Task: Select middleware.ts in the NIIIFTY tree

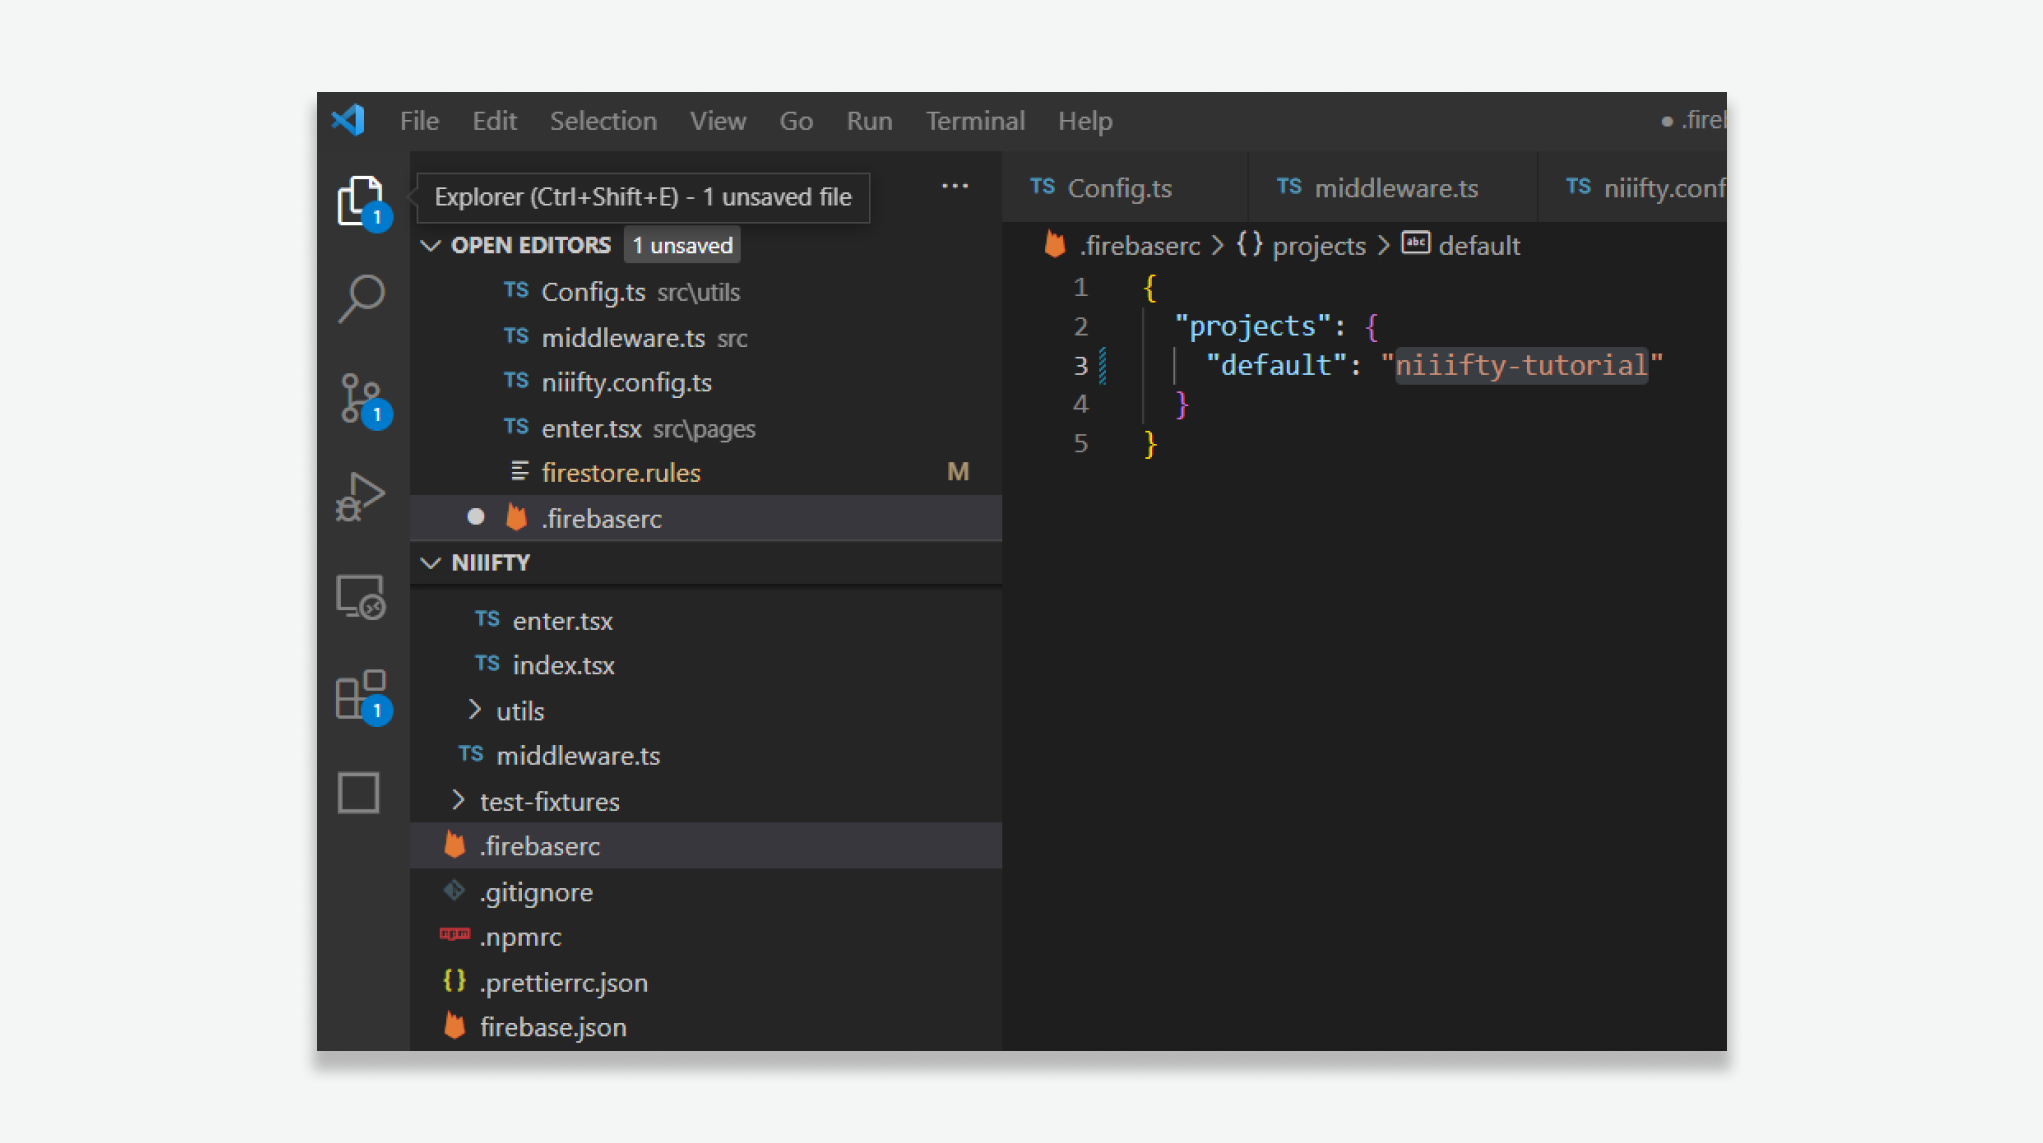Action: coord(706,755)
